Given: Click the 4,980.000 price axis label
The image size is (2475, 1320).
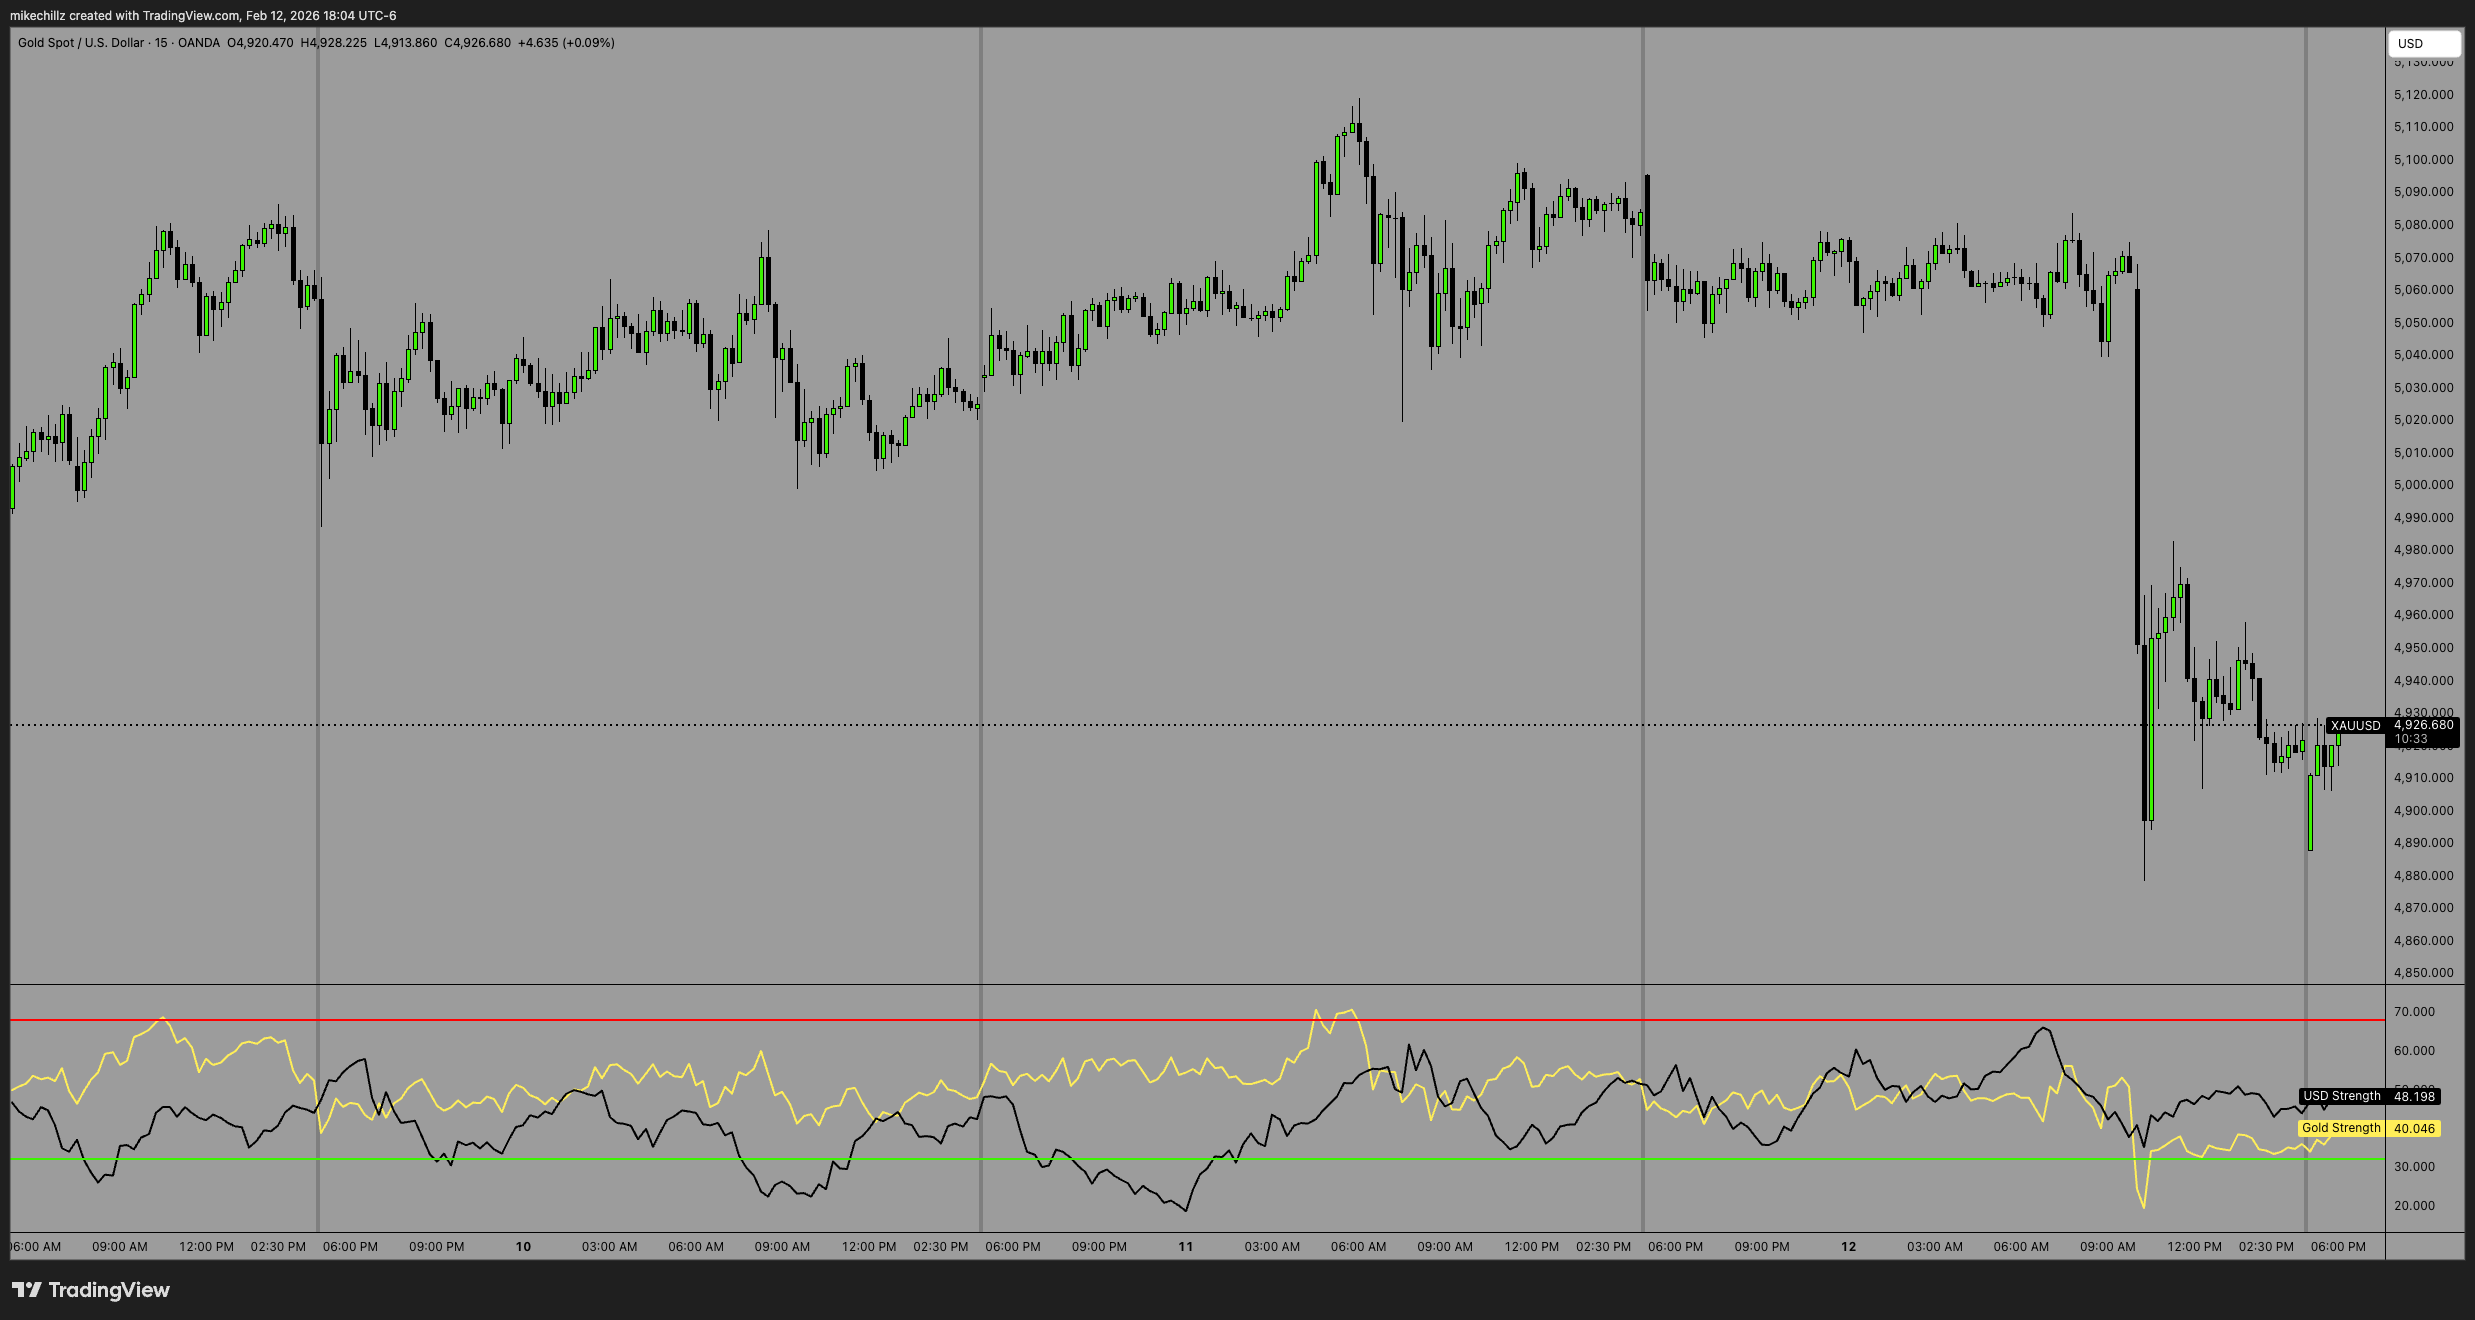Looking at the screenshot, I should pos(2423,550).
